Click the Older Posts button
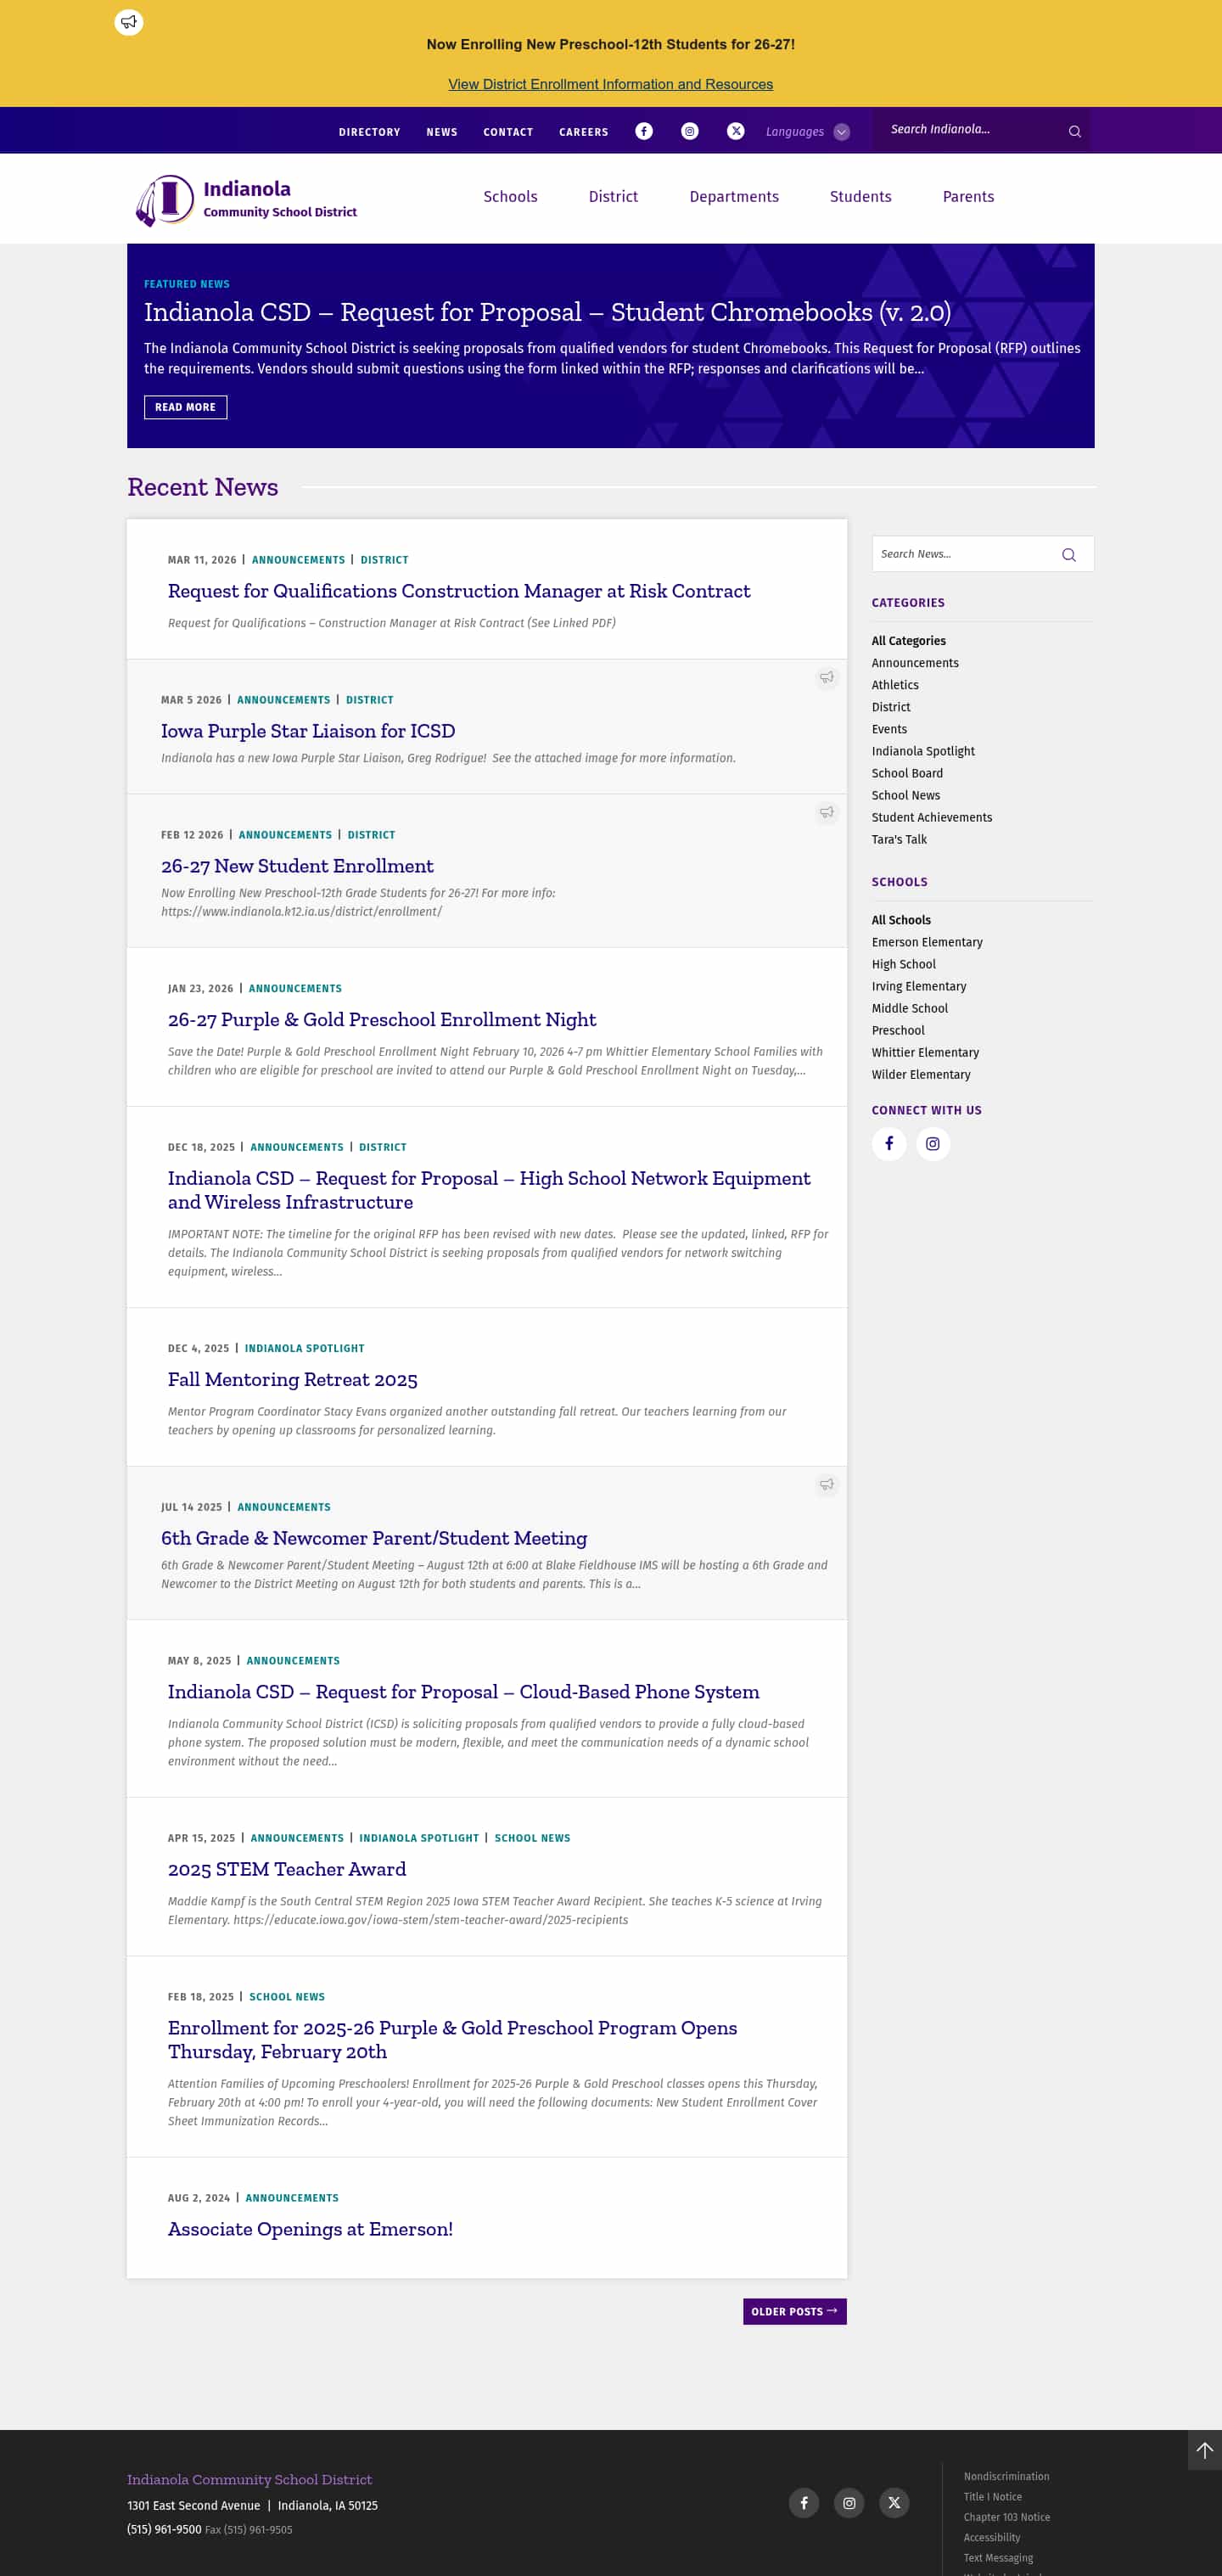Viewport: 1222px width, 2576px height. (794, 2311)
